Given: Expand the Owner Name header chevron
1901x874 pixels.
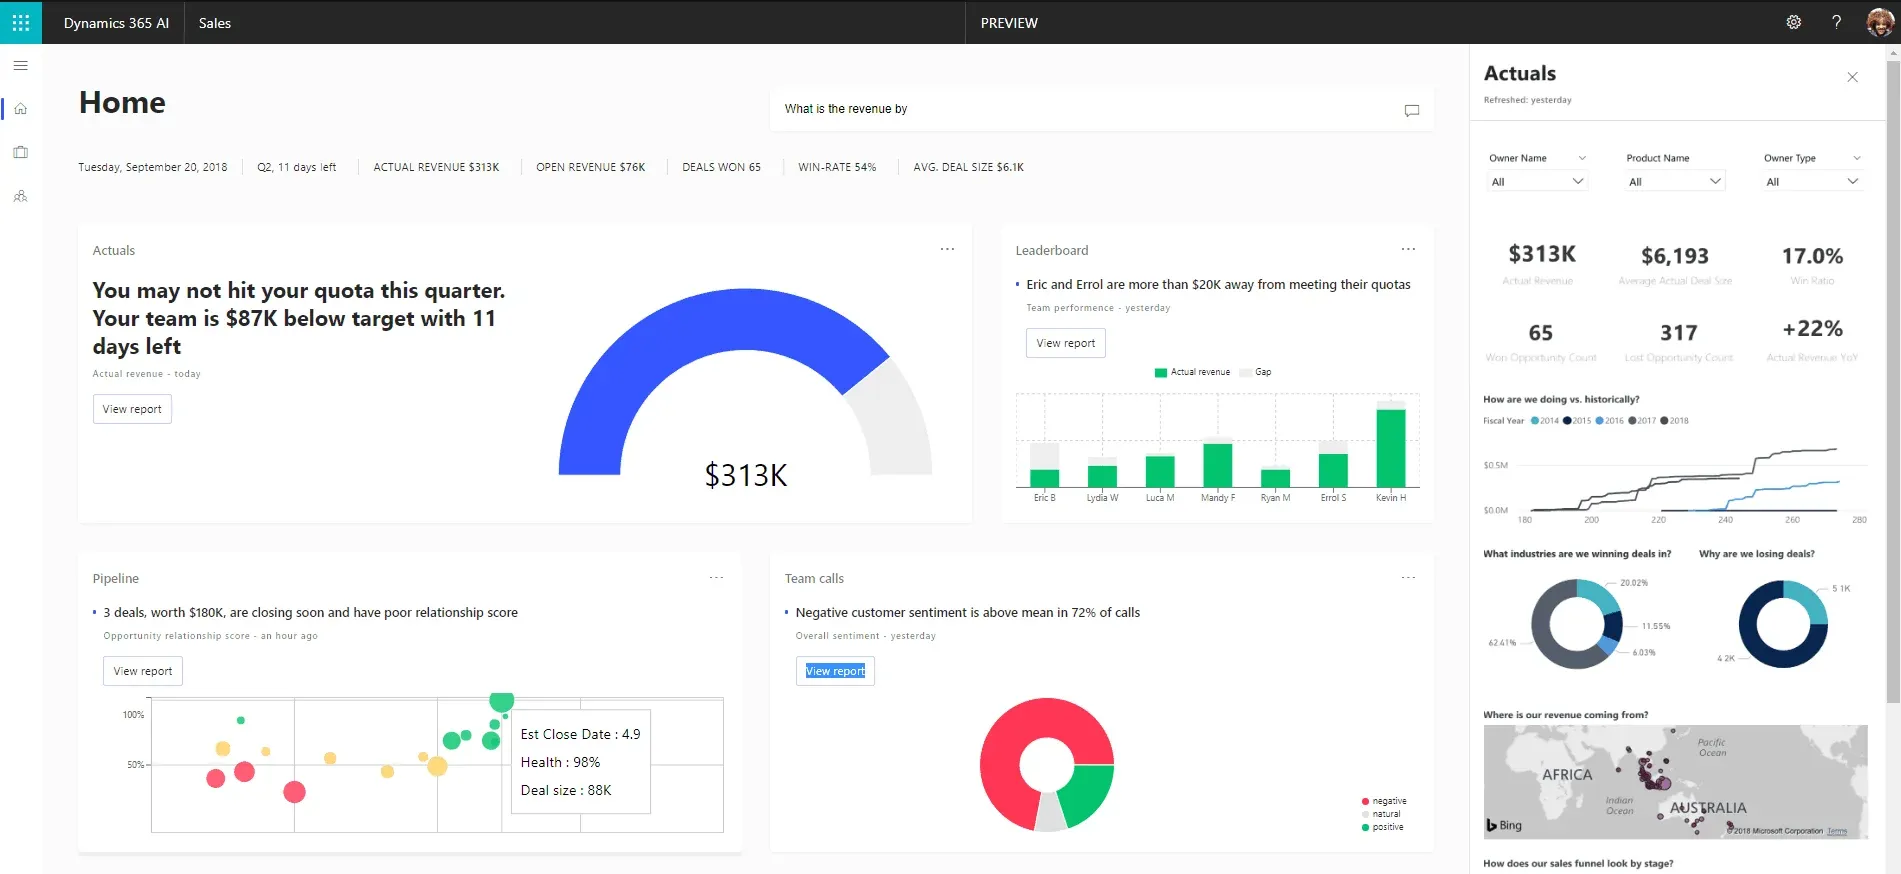Looking at the screenshot, I should [1582, 158].
